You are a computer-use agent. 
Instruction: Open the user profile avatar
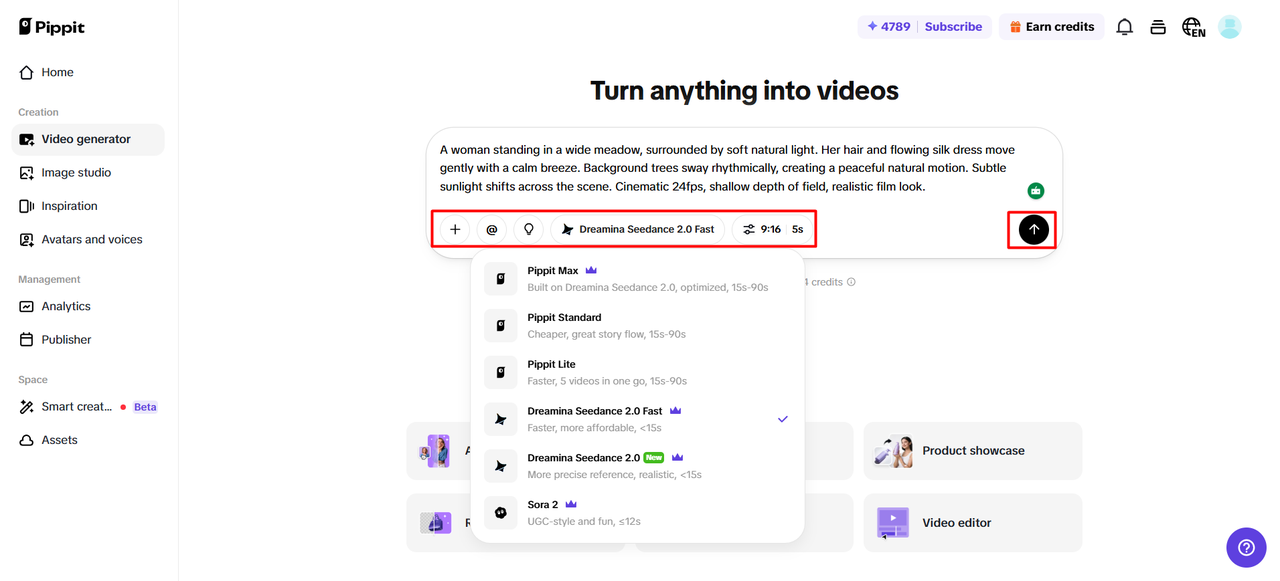coord(1230,27)
